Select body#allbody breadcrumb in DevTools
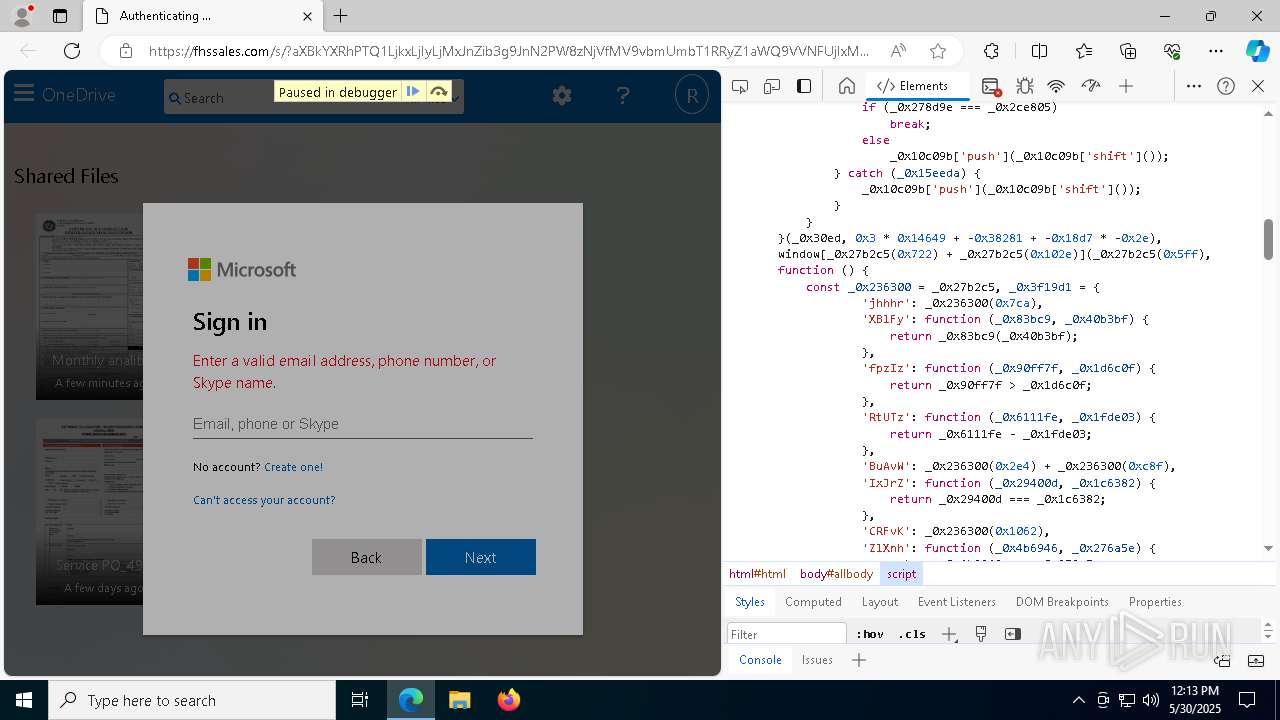 (x=836, y=574)
